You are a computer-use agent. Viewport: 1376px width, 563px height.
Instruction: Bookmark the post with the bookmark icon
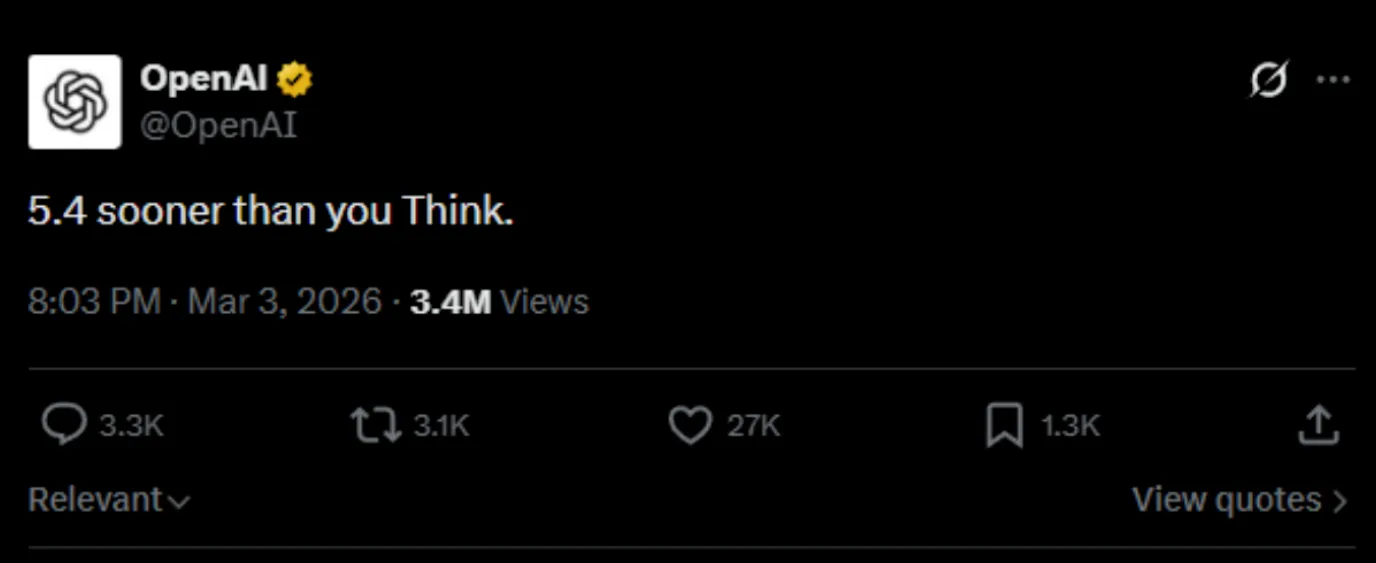tap(1004, 426)
